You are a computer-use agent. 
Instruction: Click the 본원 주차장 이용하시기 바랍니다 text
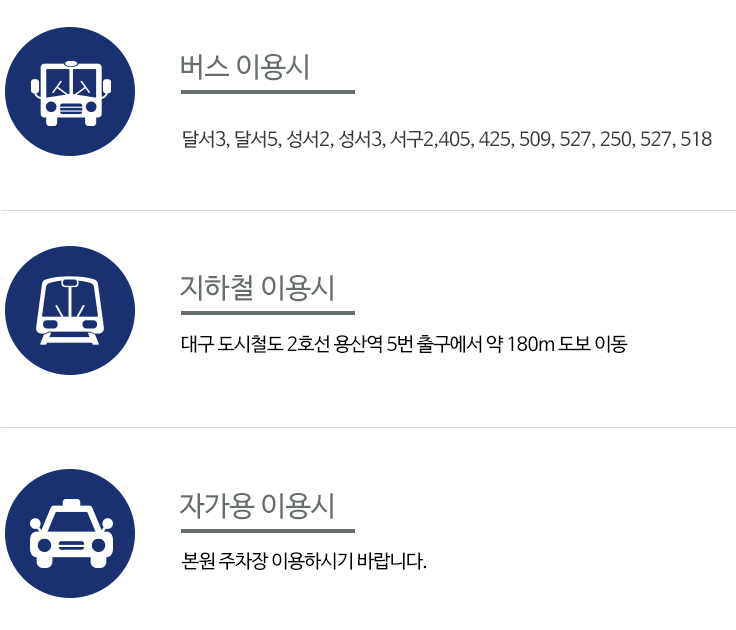(304, 561)
